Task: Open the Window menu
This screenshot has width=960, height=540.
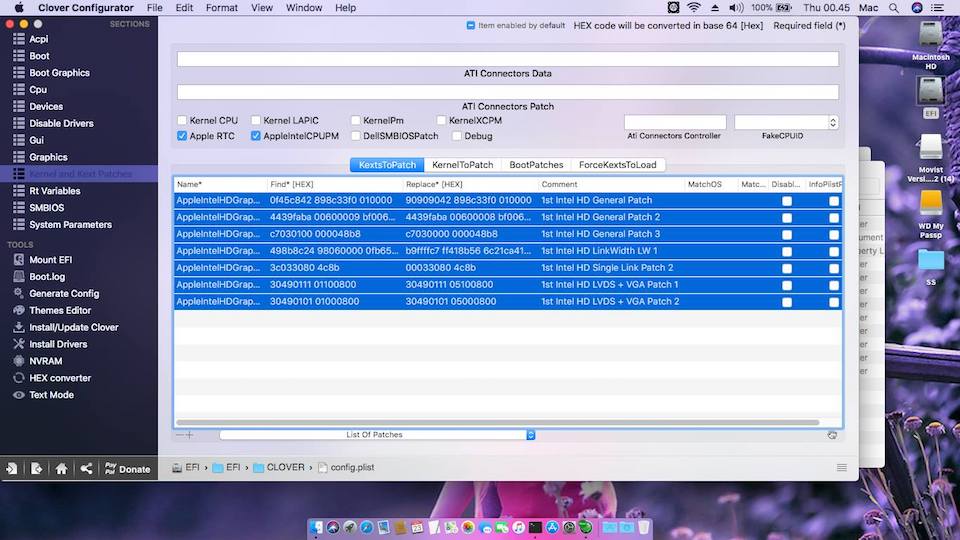Action: (x=304, y=8)
